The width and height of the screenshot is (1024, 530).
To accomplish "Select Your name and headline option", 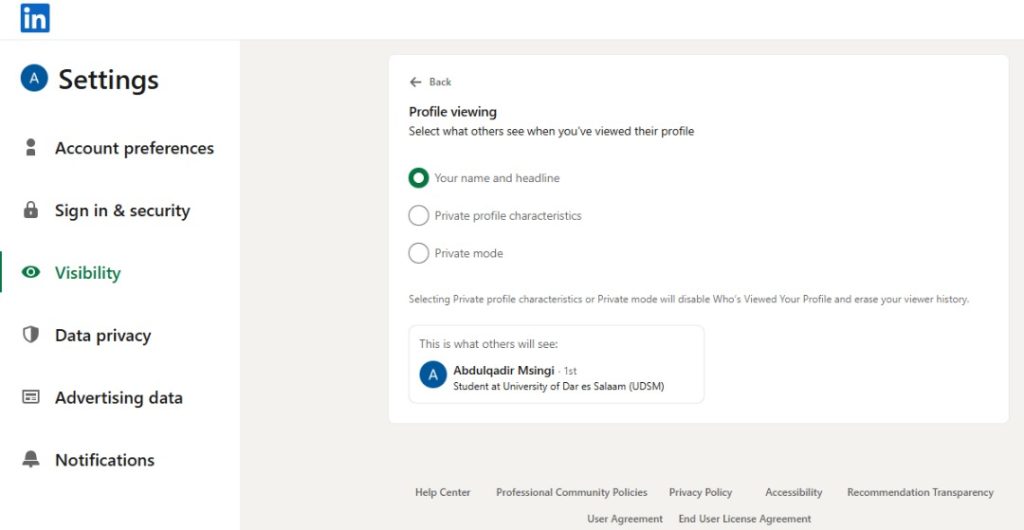I will tap(419, 178).
